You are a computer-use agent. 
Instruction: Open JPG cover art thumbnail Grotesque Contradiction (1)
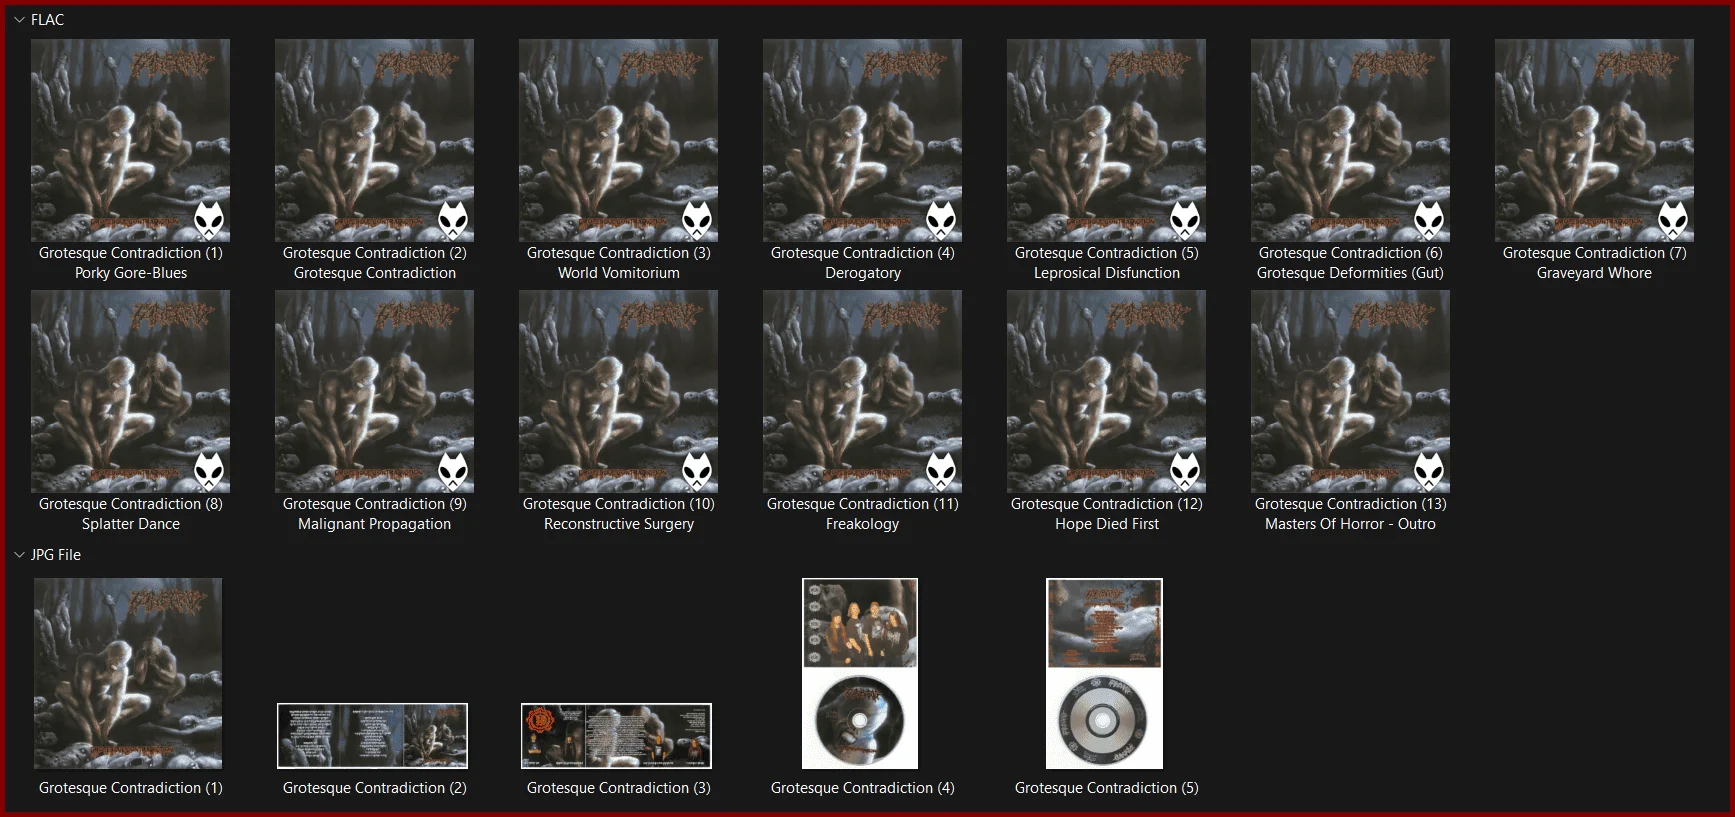coord(128,673)
